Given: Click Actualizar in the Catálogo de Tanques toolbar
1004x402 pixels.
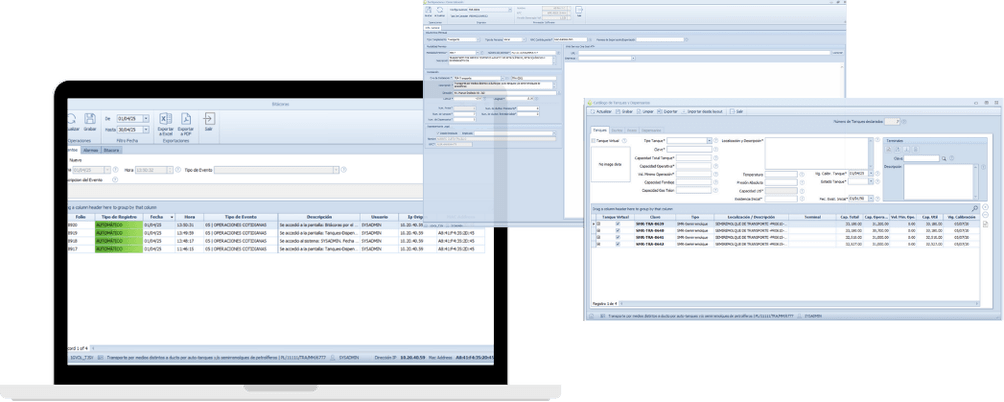Looking at the screenshot, I should [606, 112].
